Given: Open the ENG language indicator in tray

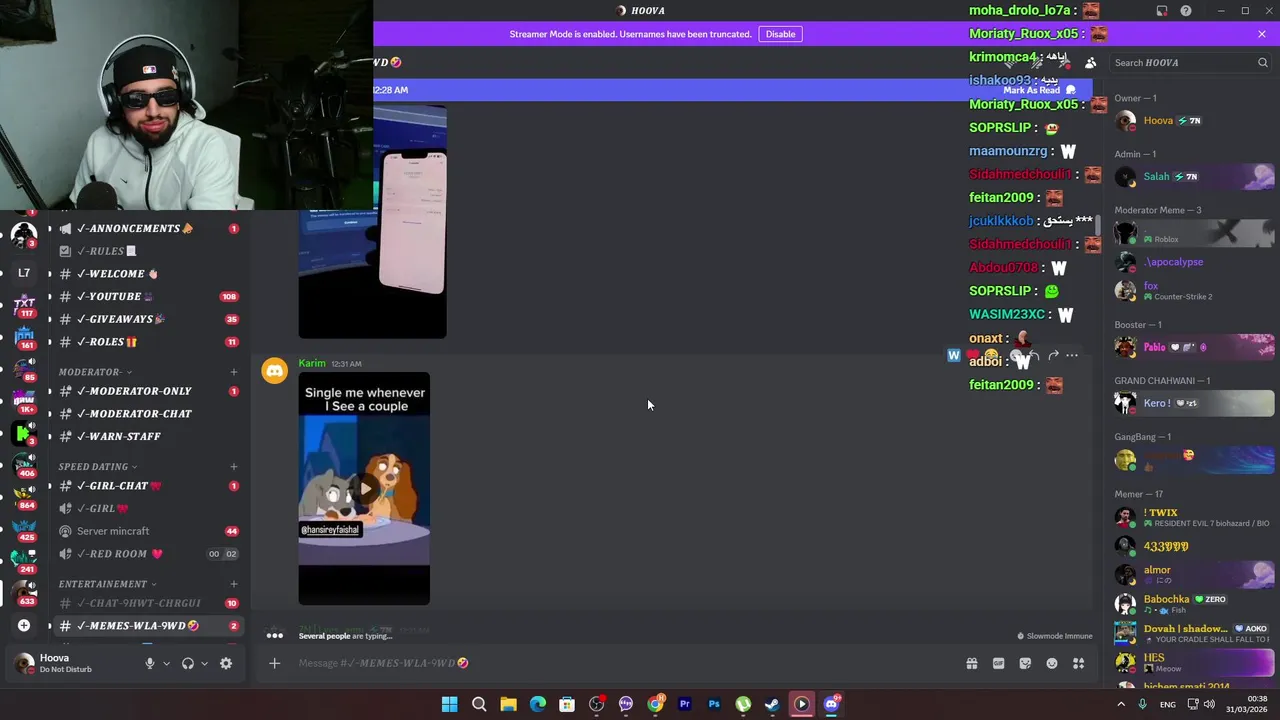Looking at the screenshot, I should (x=1167, y=705).
